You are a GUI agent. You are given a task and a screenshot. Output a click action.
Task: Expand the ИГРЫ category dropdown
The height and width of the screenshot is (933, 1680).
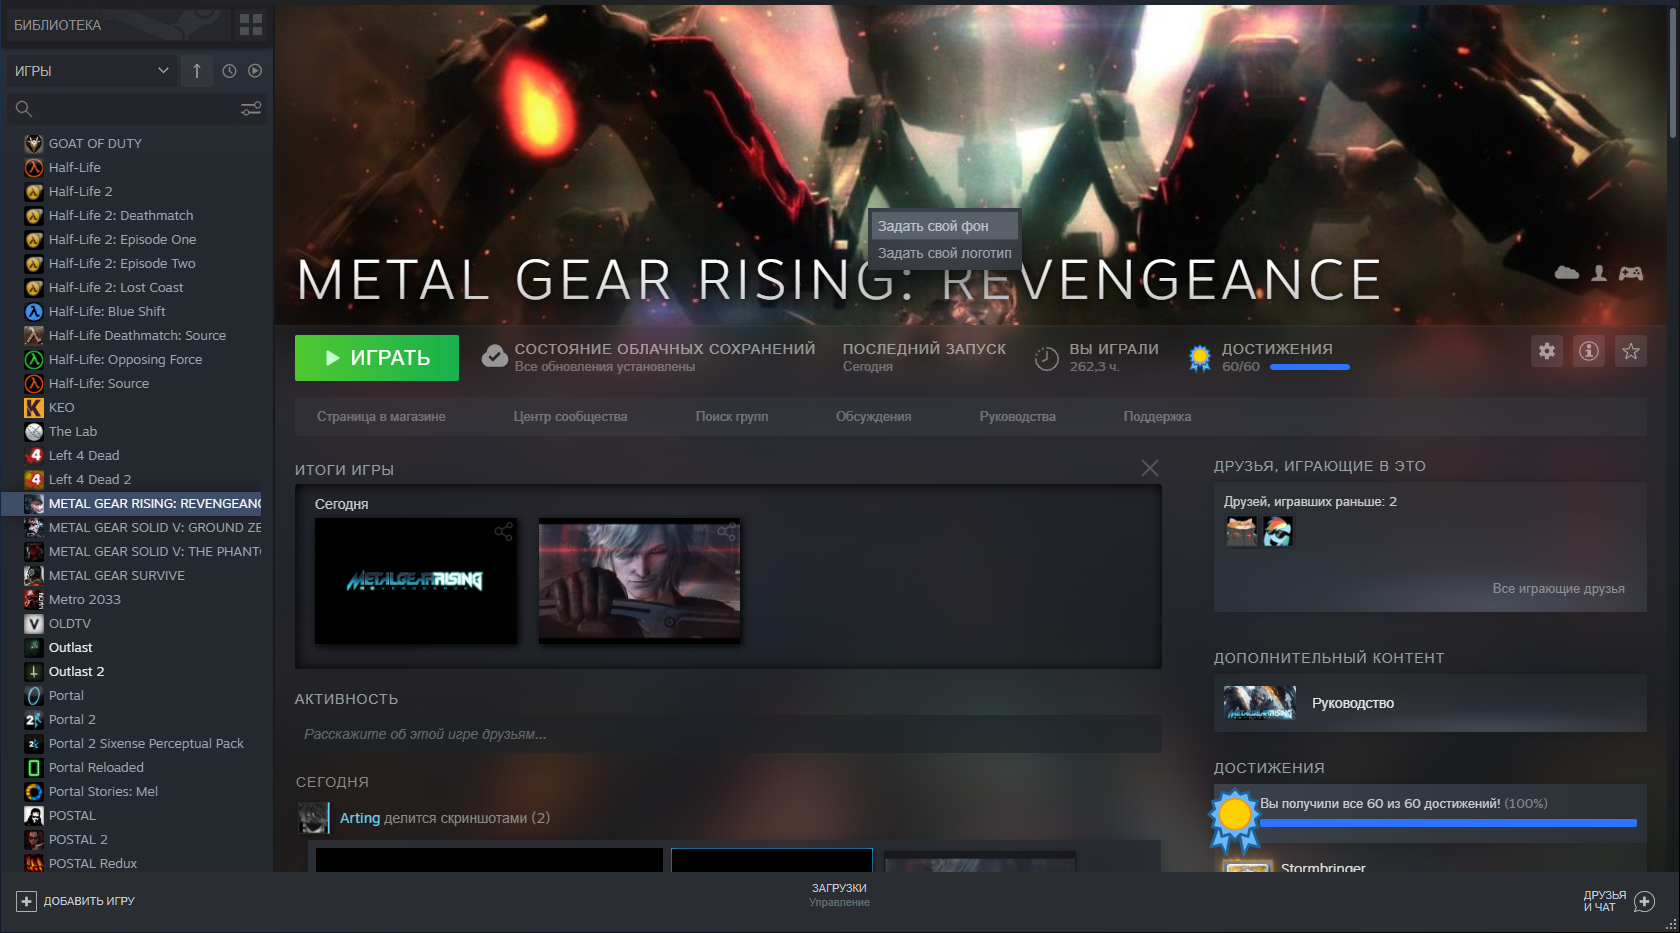92,71
